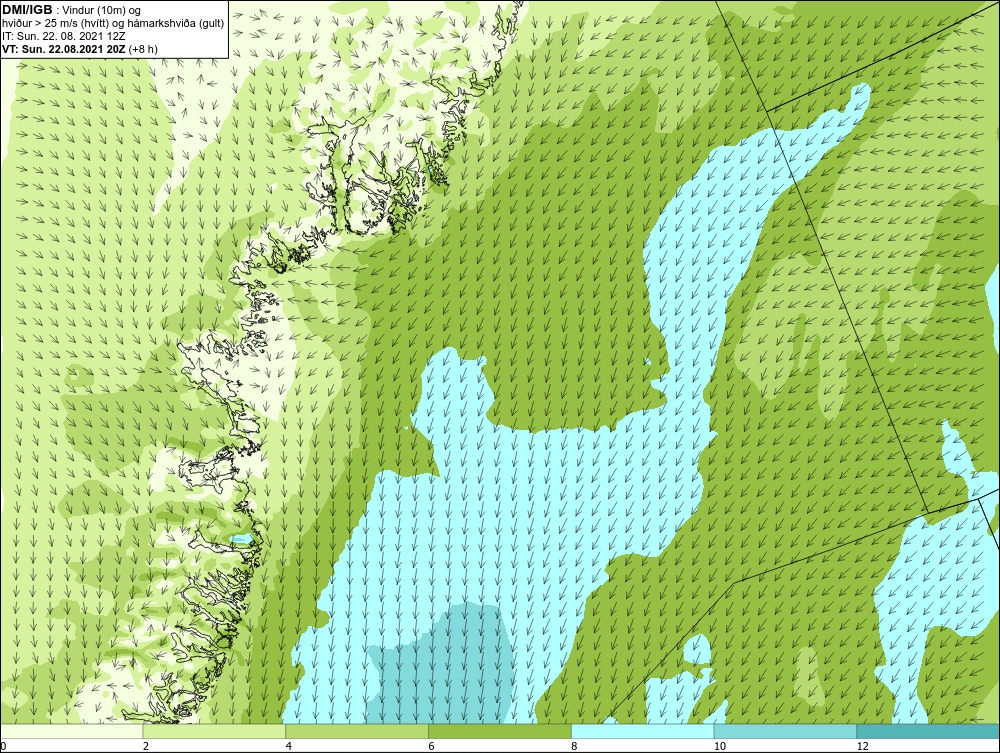Select the above 12 m/s dark teal swatch
Screen dimensions: 1000x753
point(928,731)
